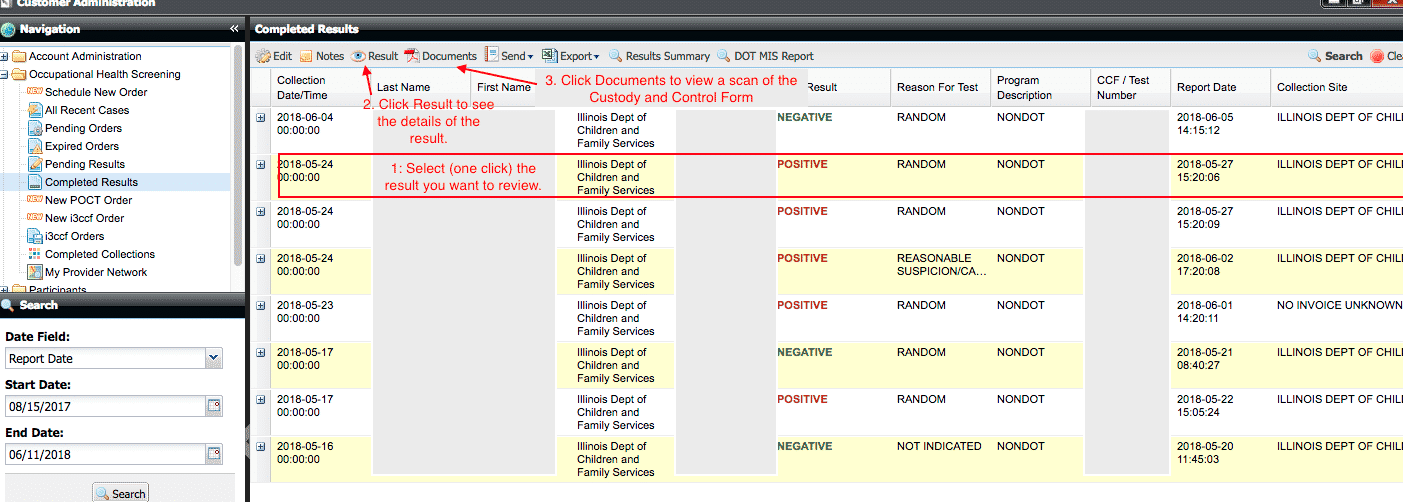
Task: Click the Search button in results toolbar
Action: [1335, 56]
